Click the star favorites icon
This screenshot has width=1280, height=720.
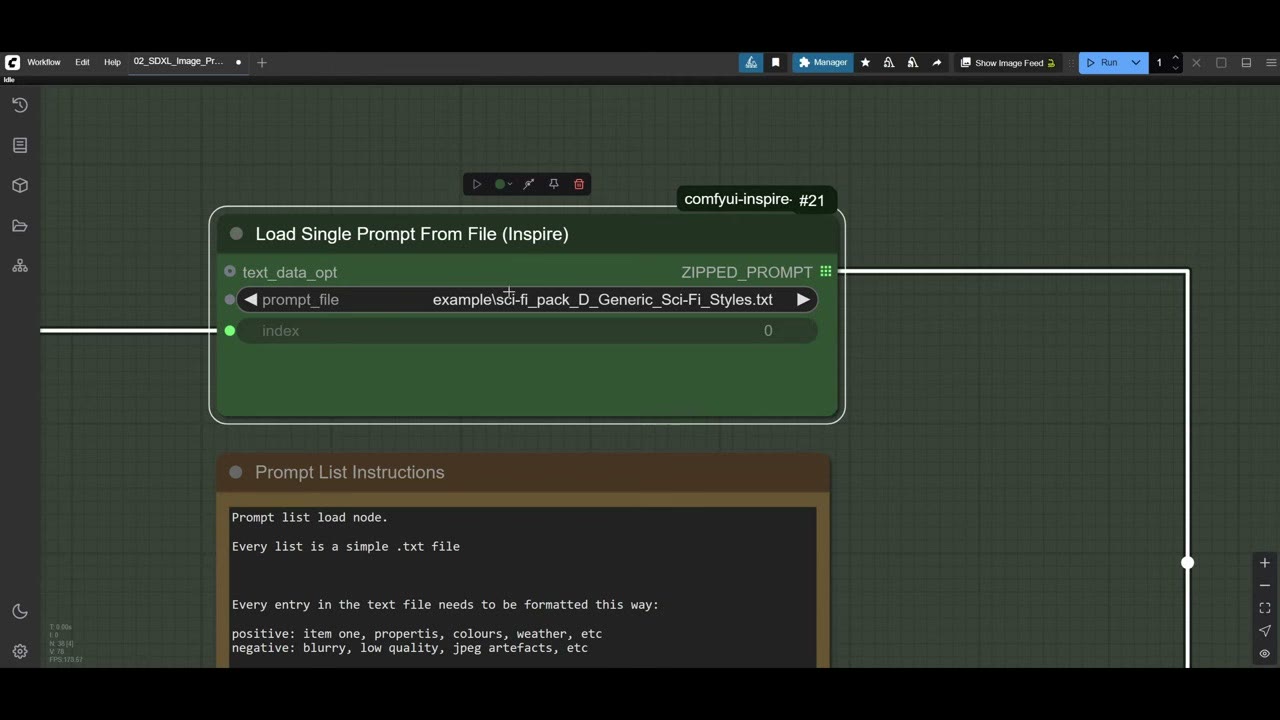(x=865, y=62)
